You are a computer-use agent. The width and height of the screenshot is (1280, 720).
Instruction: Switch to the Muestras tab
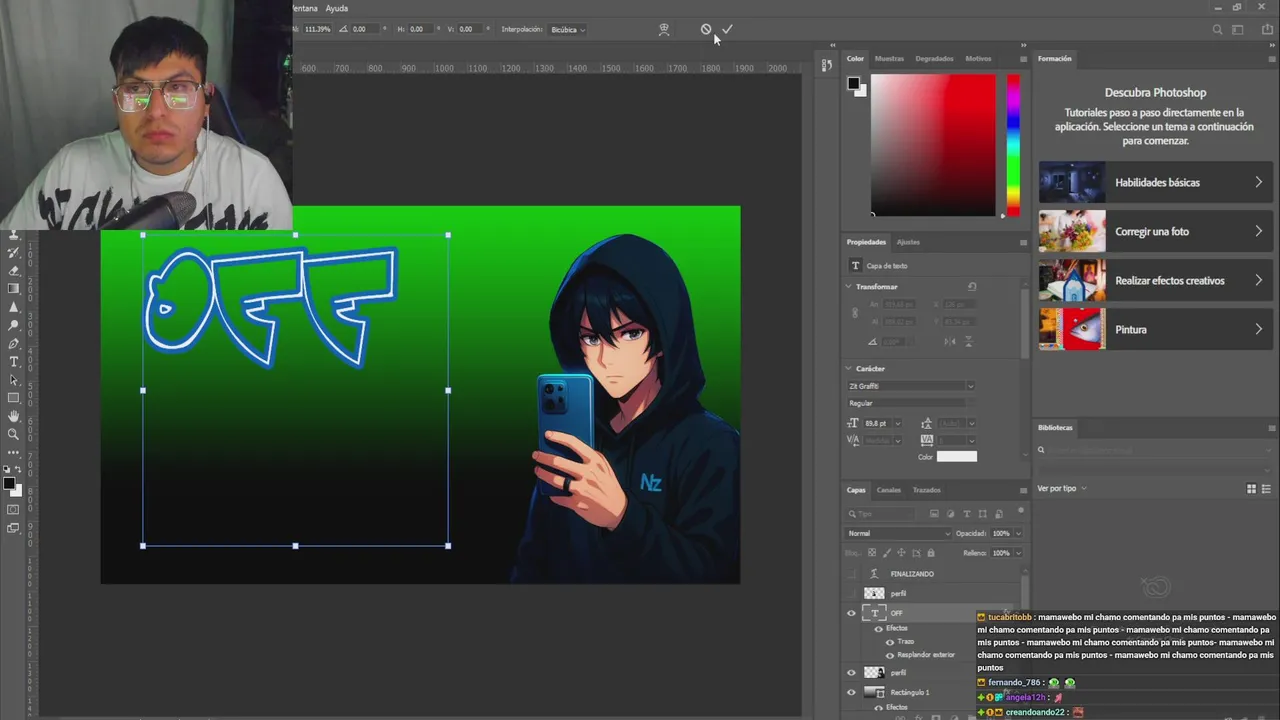click(x=889, y=58)
